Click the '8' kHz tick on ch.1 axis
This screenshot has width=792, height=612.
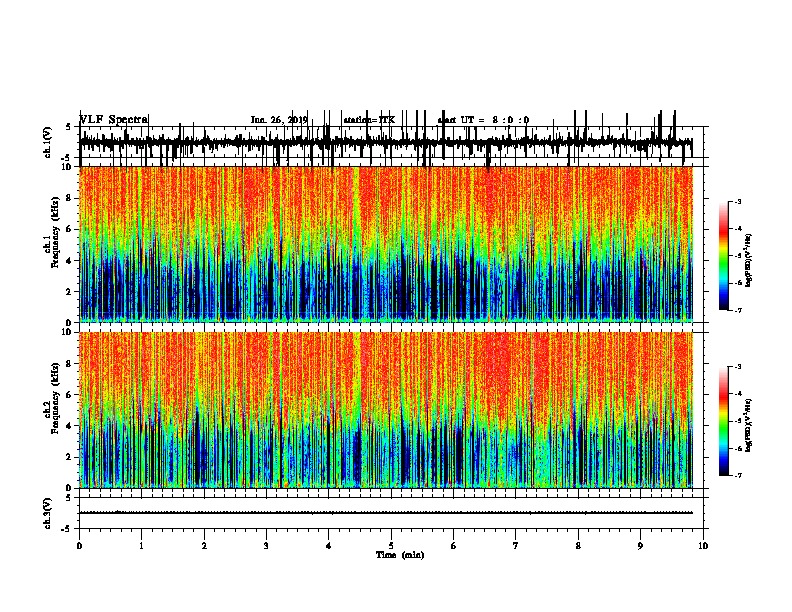[x=70, y=198]
